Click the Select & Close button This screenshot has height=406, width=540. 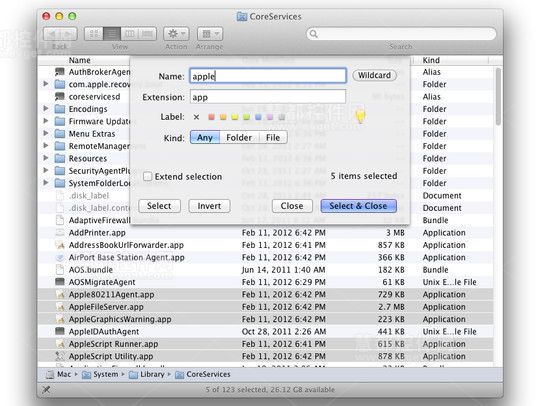[358, 206]
